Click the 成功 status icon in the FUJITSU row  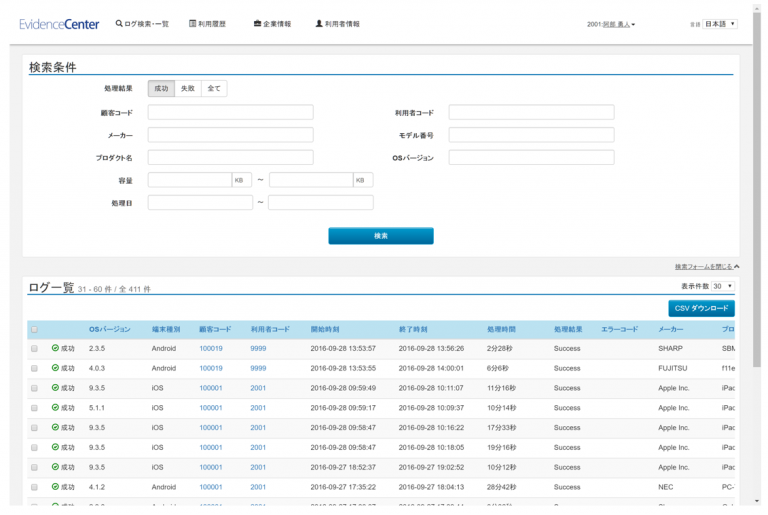(x=56, y=368)
